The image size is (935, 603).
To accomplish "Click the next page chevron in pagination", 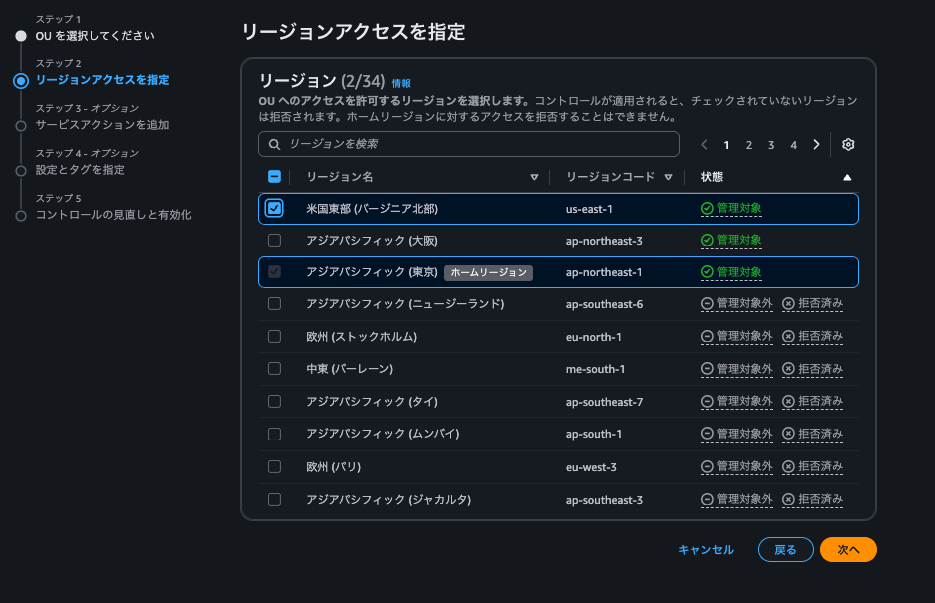I will coord(815,144).
